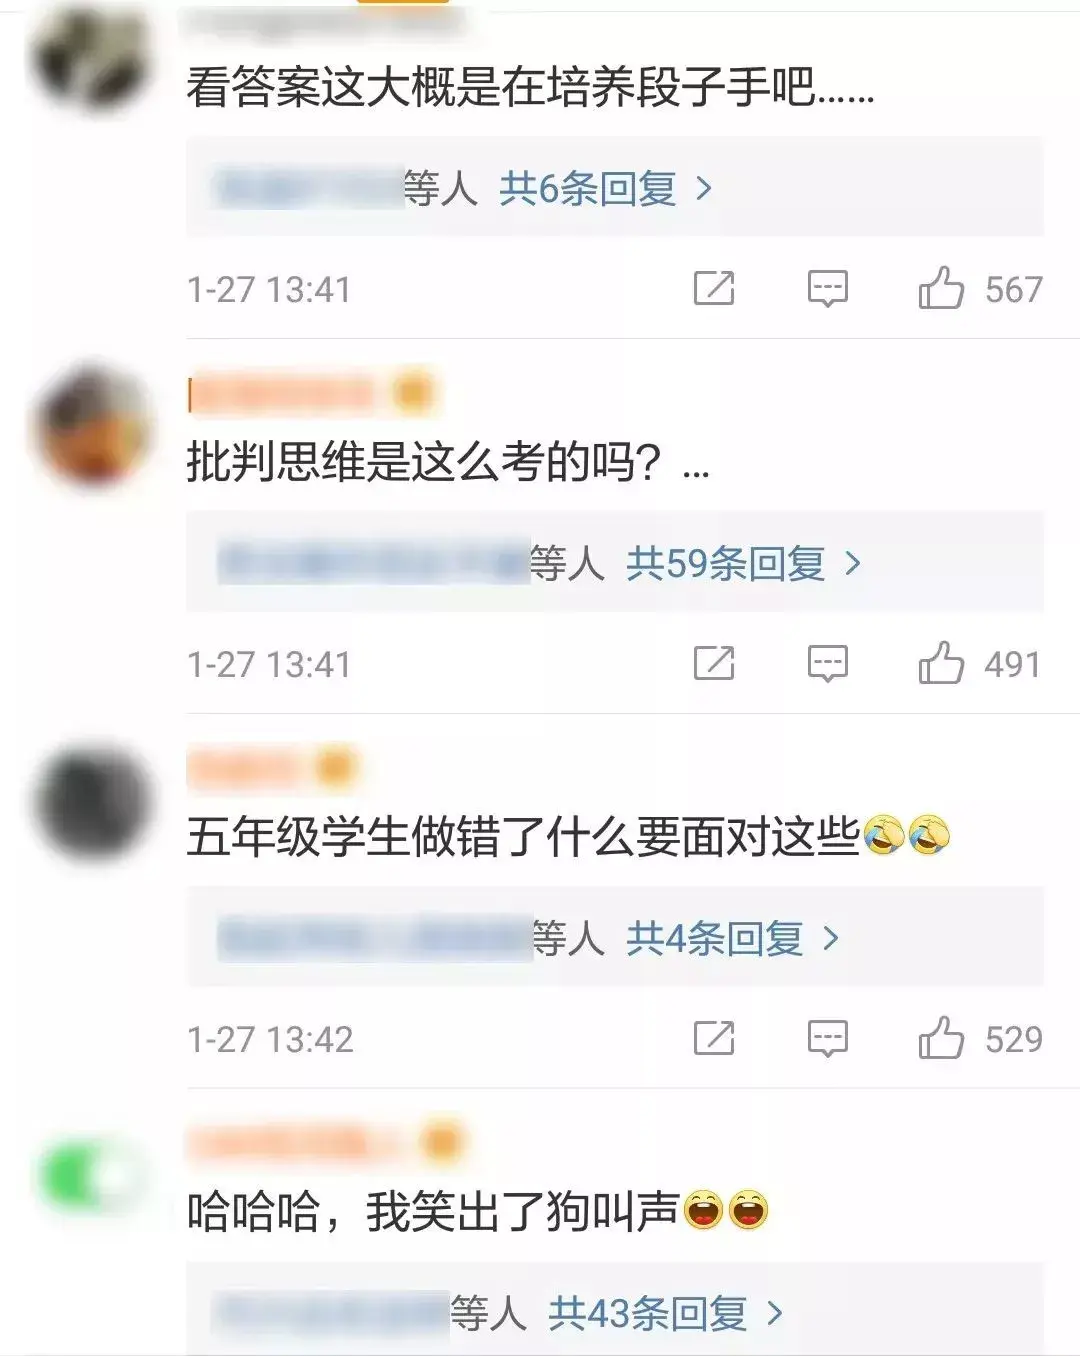
Task: Open reply bubble on the 批判思维 comment
Action: pyautogui.click(x=828, y=663)
